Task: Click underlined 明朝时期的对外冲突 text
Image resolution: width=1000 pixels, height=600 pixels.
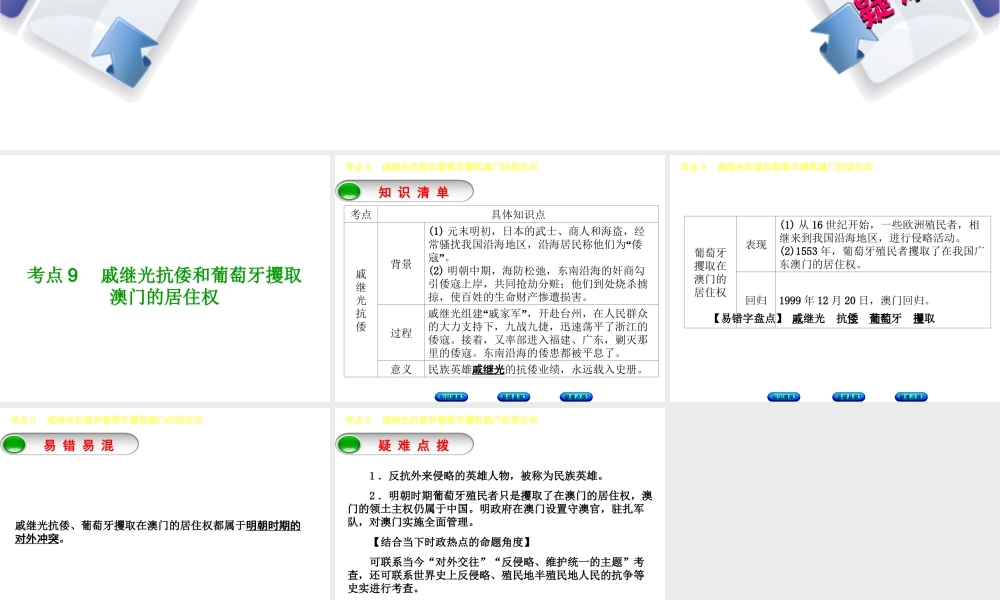Action: pos(158,532)
